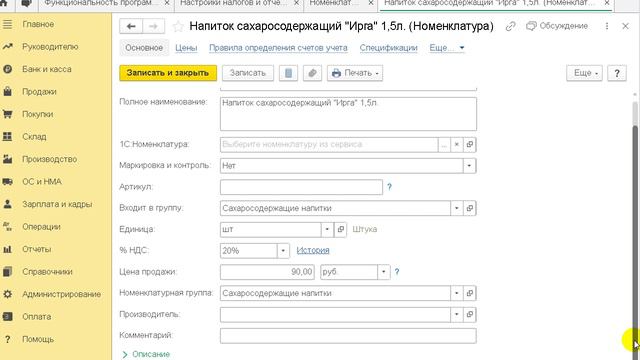Clear the 1С:Номенклатура field with X
The image size is (640, 360).
(x=457, y=144)
